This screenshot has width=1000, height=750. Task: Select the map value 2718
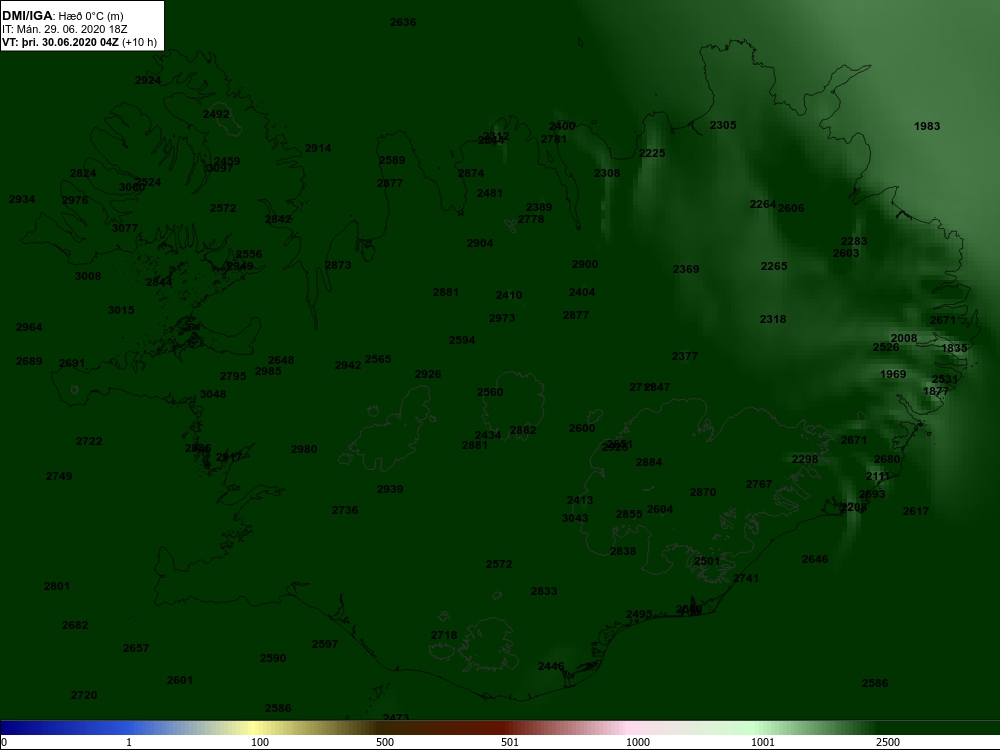pyautogui.click(x=444, y=635)
